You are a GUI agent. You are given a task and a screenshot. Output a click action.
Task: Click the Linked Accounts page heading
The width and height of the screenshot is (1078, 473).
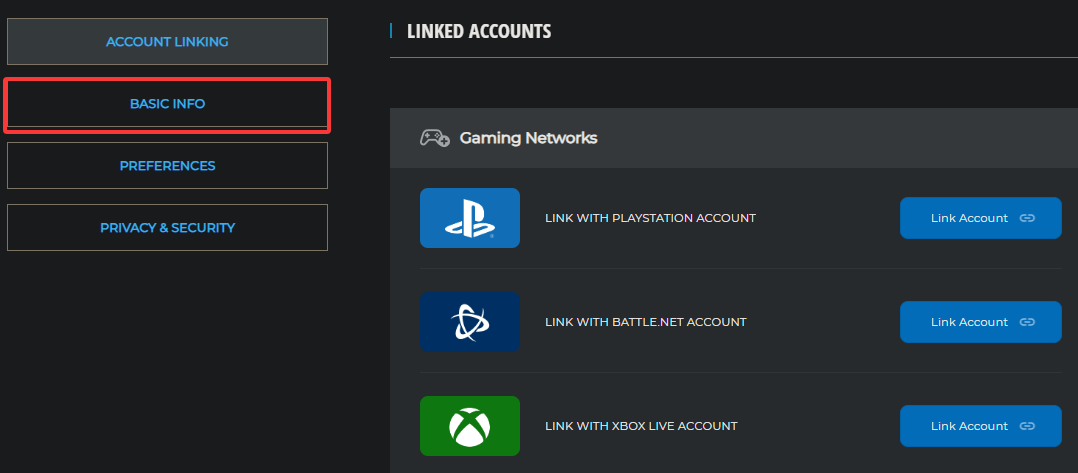(x=478, y=31)
